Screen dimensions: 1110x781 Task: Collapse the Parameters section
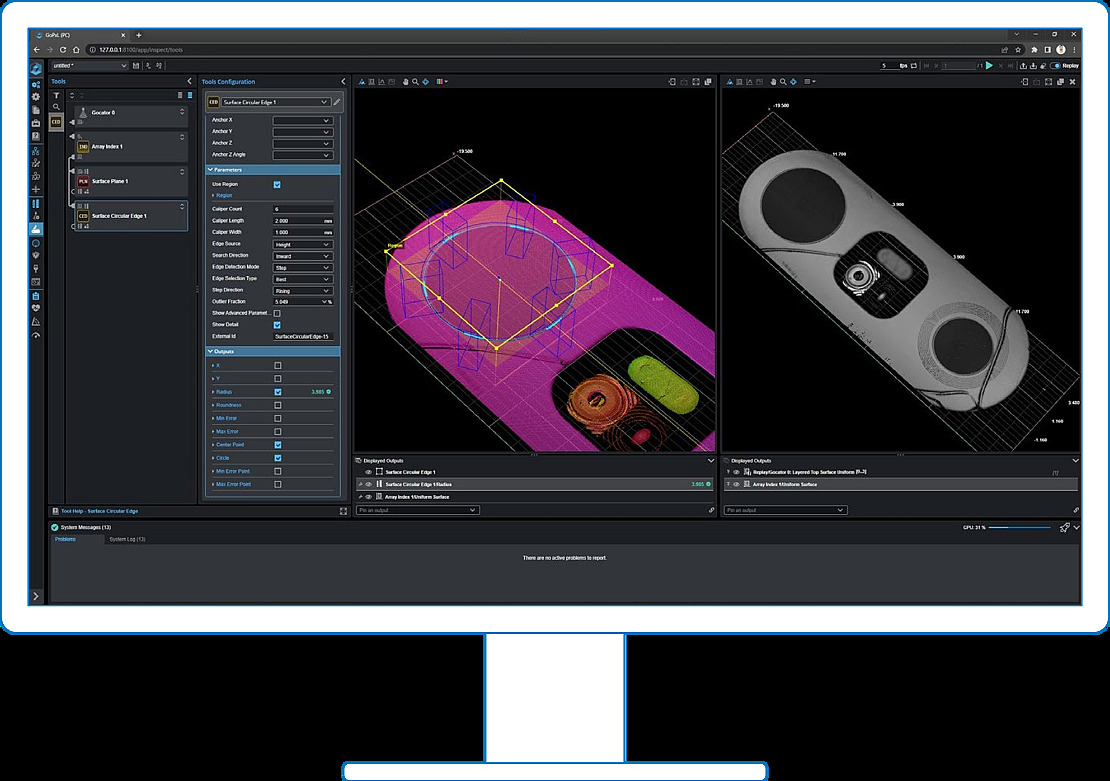tap(210, 170)
